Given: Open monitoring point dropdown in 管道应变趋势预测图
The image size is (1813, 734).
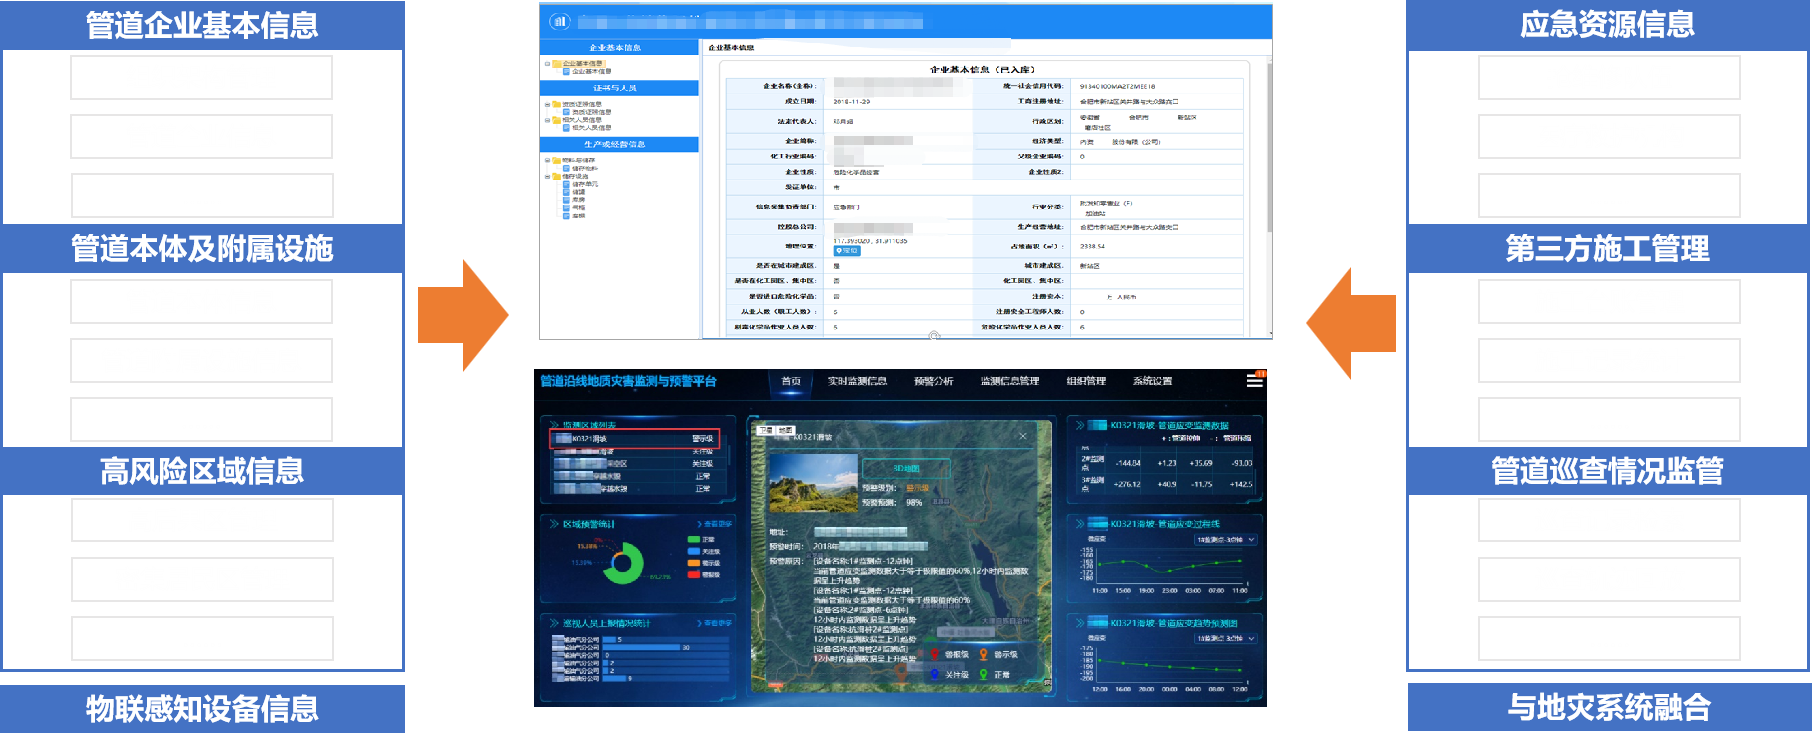Looking at the screenshot, I should (1225, 638).
